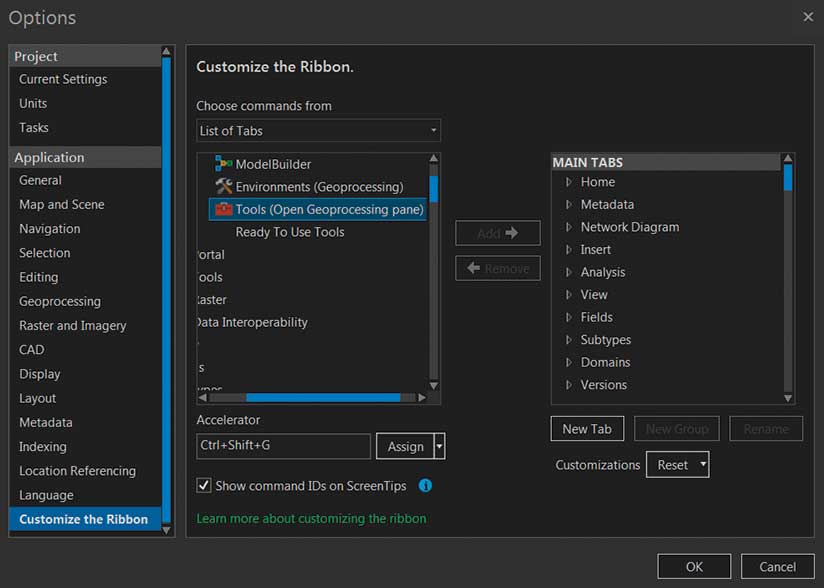Screen dimensions: 824x588
Task: Click the Accelerator shortcut input field
Action: pyautogui.click(x=283, y=447)
